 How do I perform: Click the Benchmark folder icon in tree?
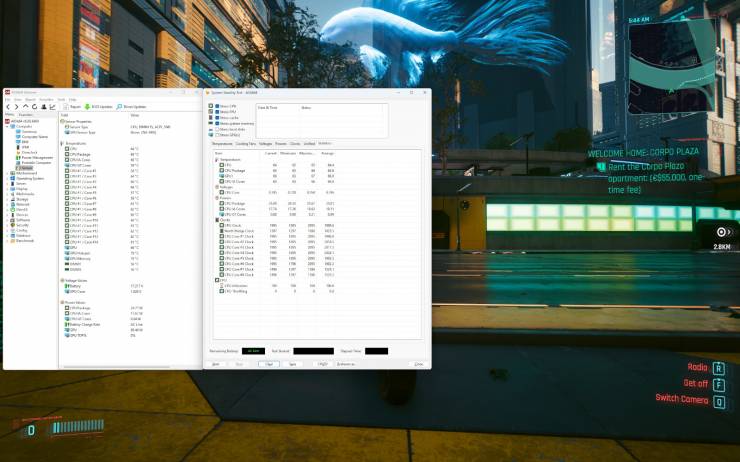tap(13, 241)
